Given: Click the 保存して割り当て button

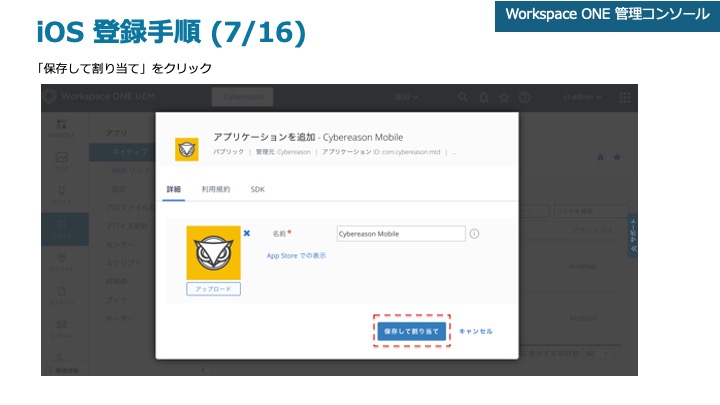Looking at the screenshot, I should coord(411,331).
